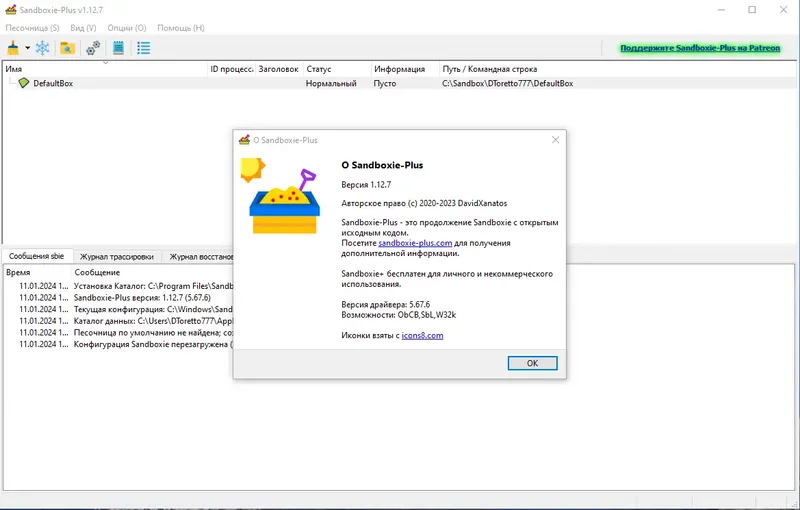Image resolution: width=800 pixels, height=510 pixels.
Task: Click the Заголовок column header
Action: 279,69
